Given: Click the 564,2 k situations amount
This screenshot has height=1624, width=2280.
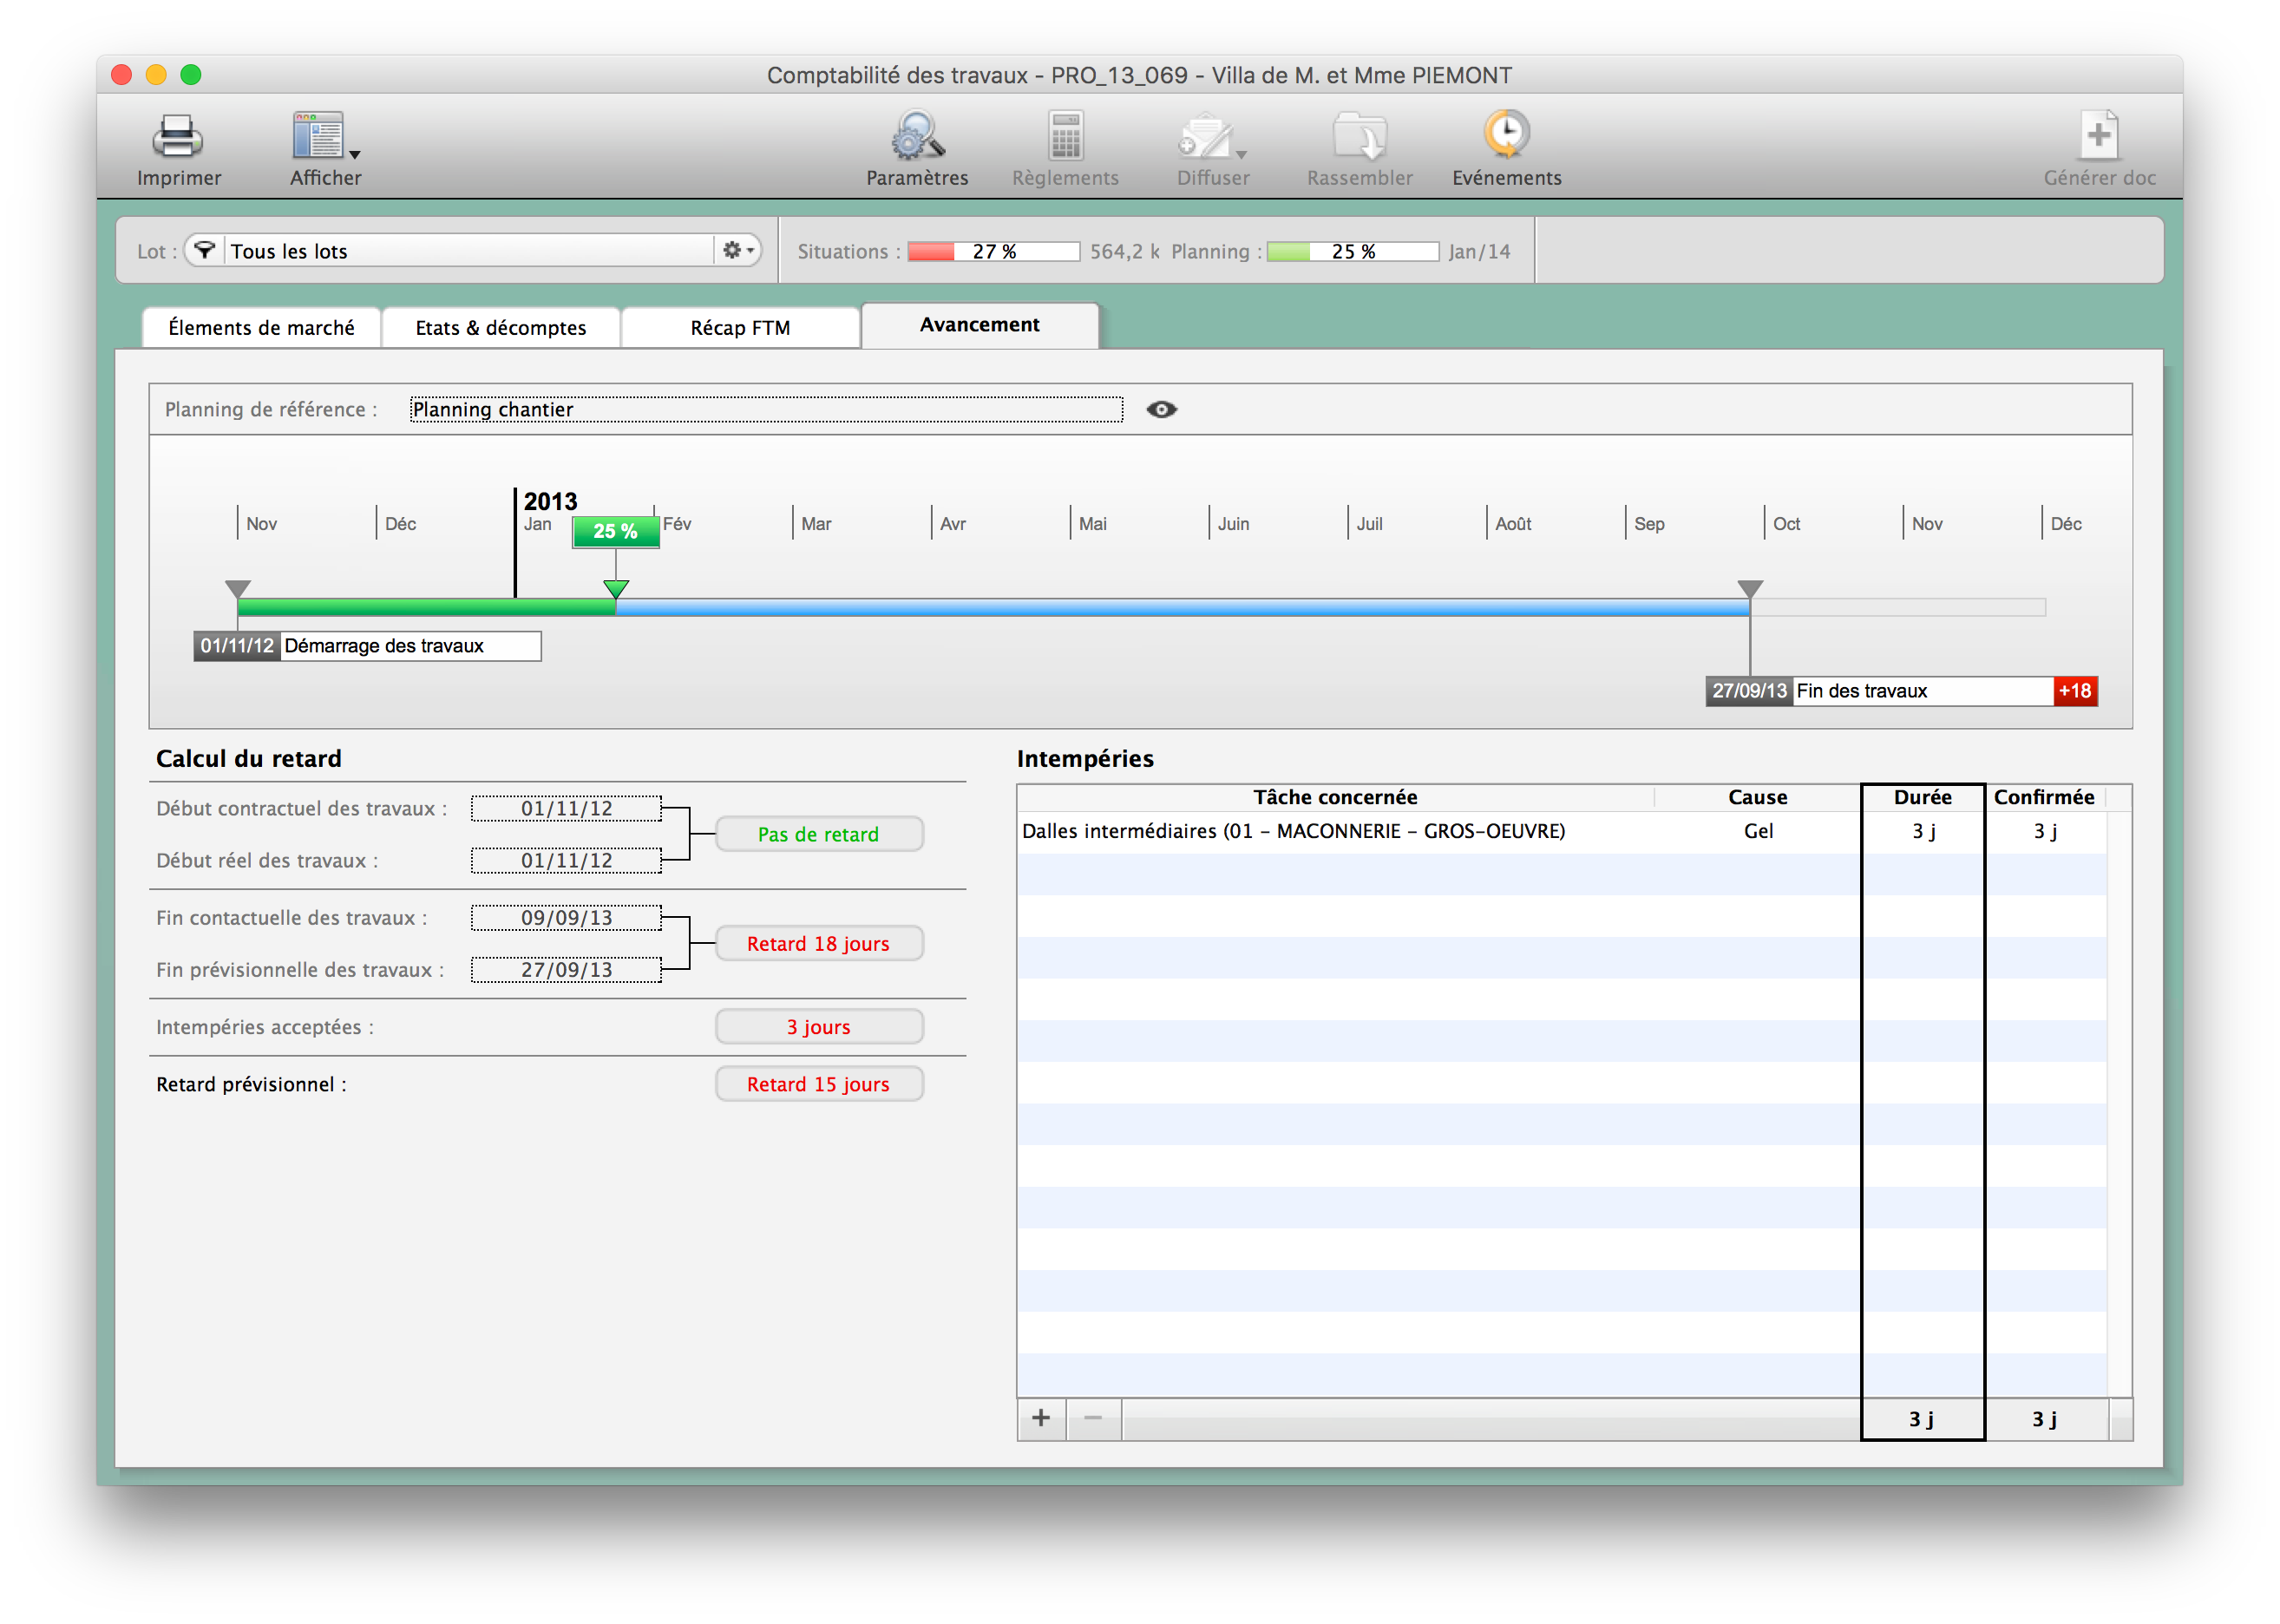Looking at the screenshot, I should pos(1124,251).
